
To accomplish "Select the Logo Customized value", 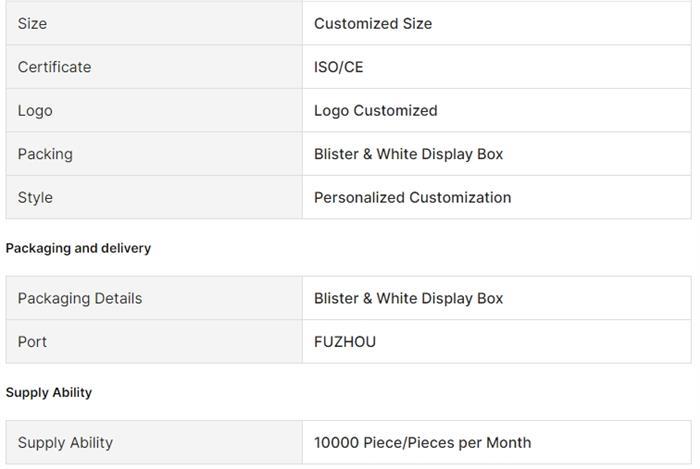I will (x=375, y=110).
